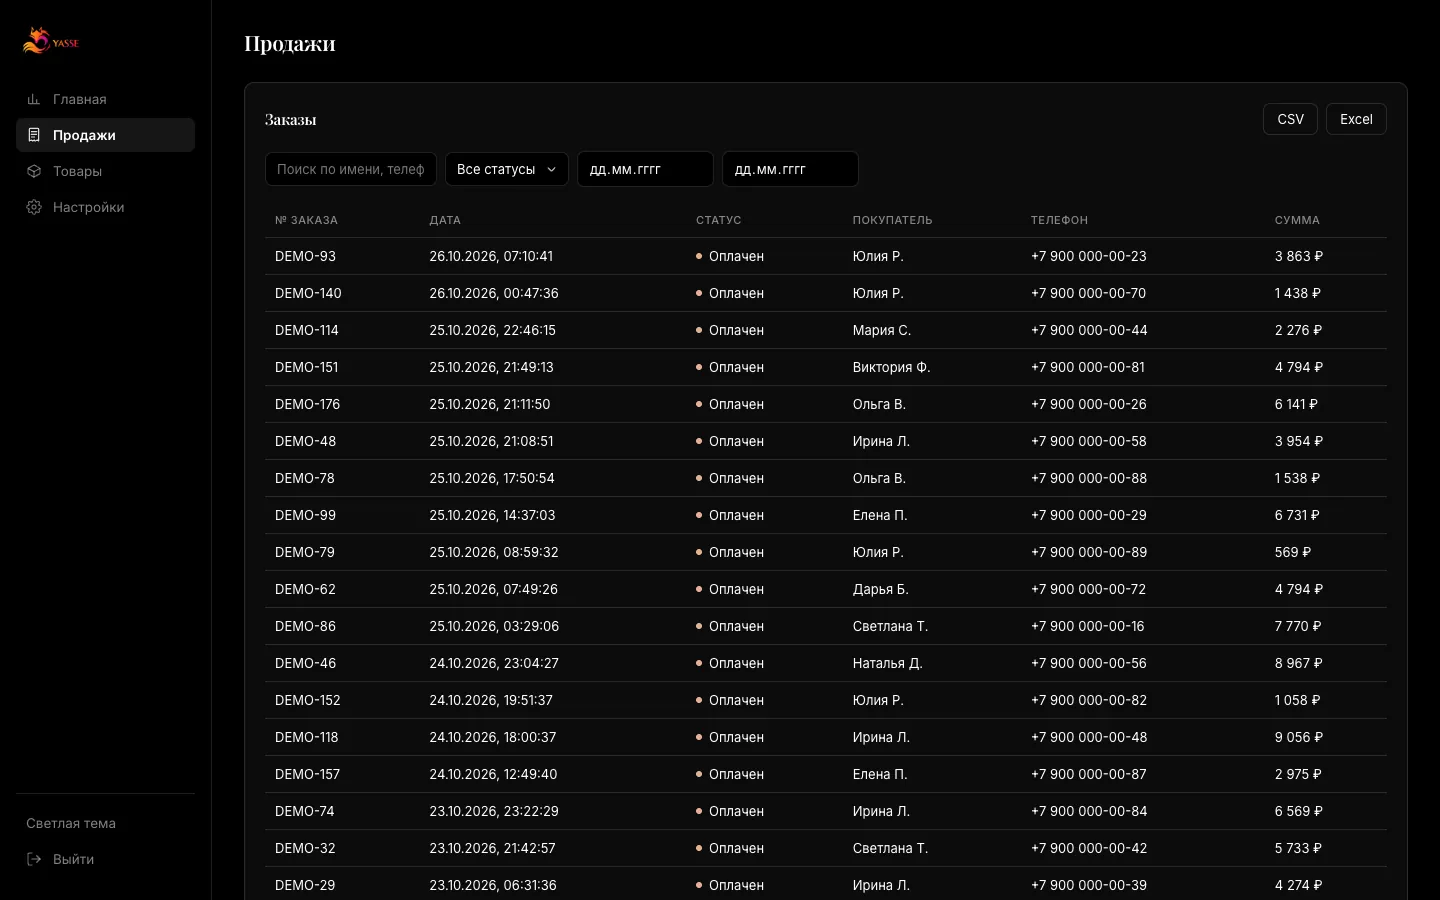Open Главная via its chart icon
The height and width of the screenshot is (900, 1440).
pyautogui.click(x=34, y=99)
